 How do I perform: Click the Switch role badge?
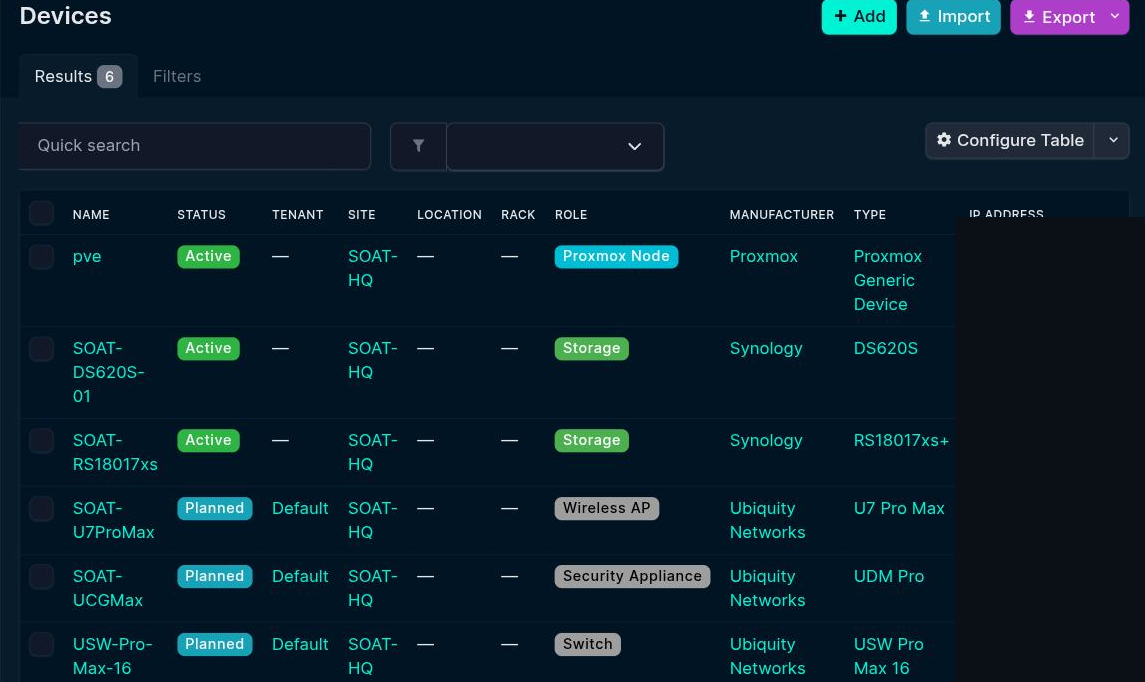pos(587,644)
